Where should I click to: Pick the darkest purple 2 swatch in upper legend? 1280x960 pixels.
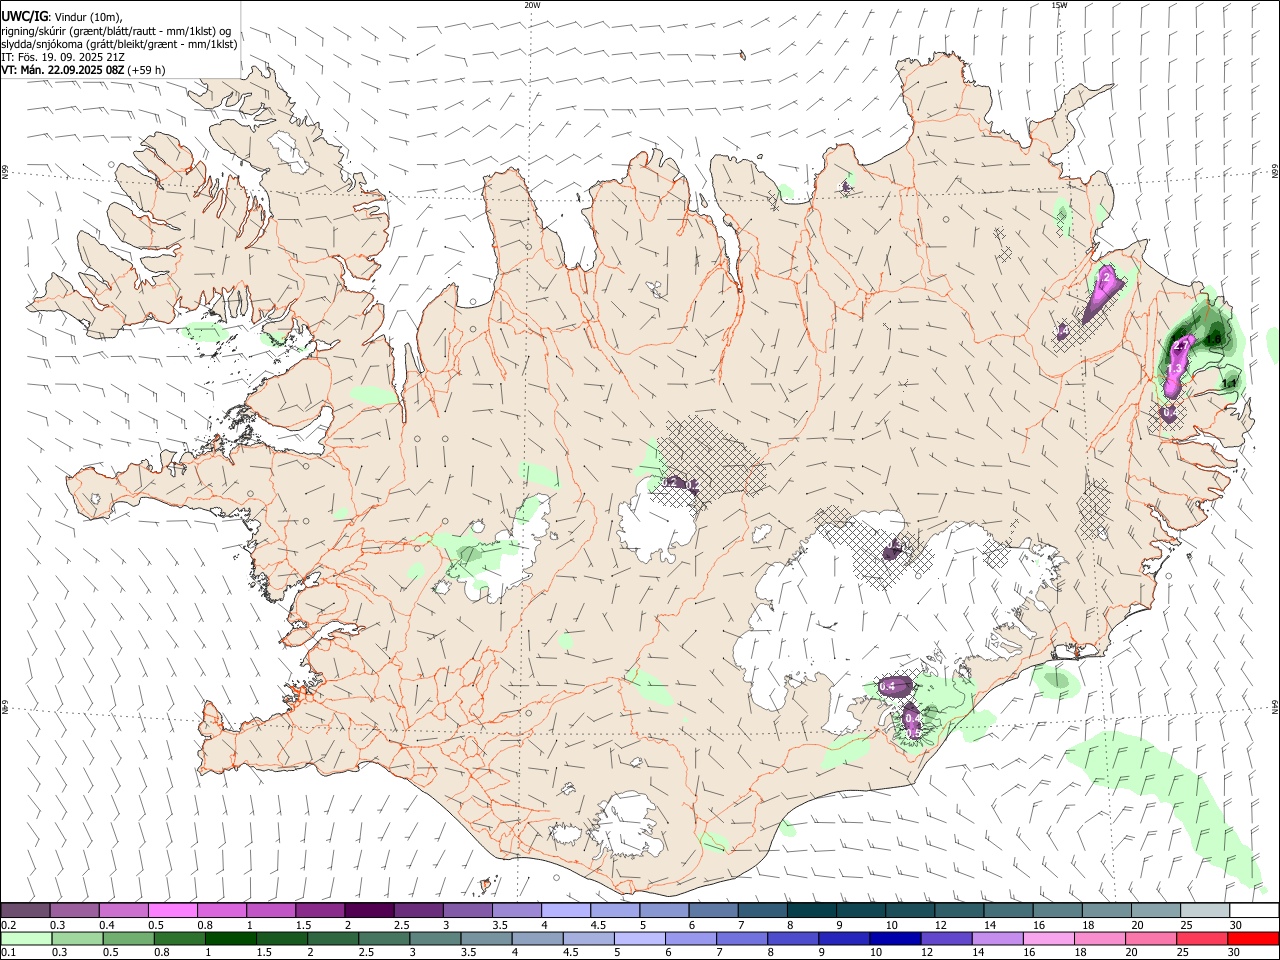[x=369, y=910]
